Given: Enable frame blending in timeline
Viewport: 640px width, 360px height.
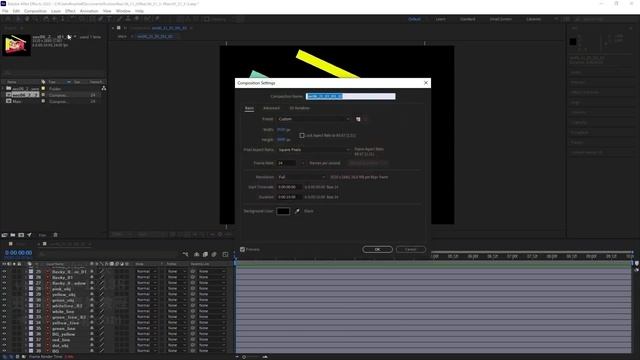Looking at the screenshot, I should click(205, 254).
